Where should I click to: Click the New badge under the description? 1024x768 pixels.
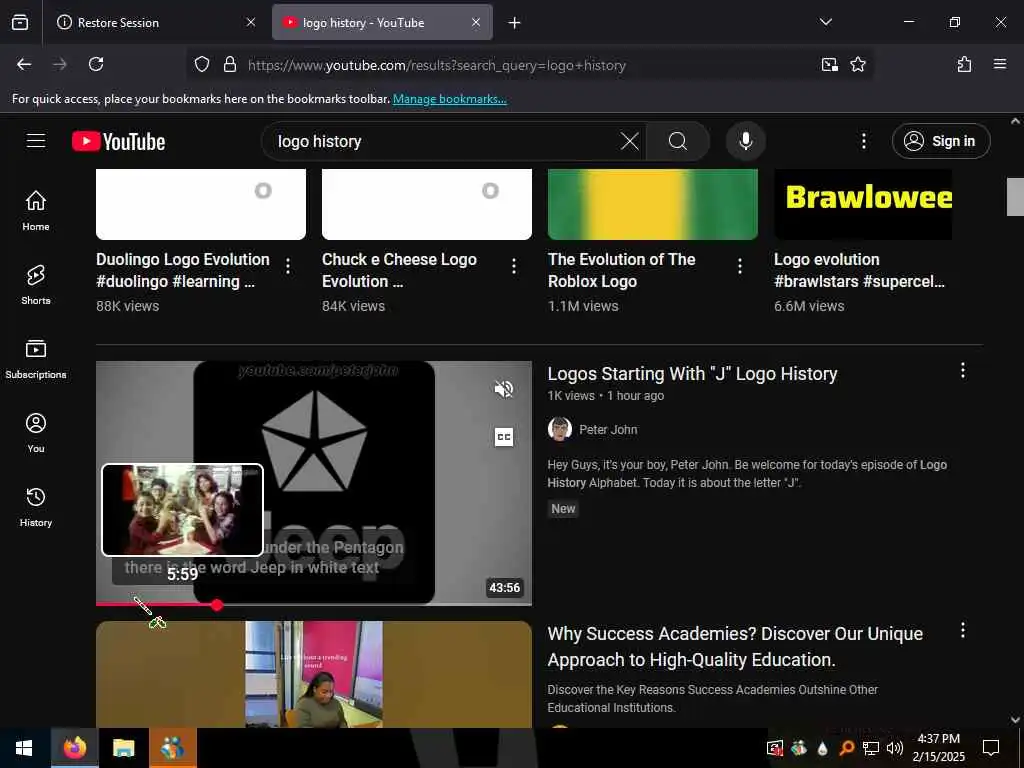tap(563, 509)
